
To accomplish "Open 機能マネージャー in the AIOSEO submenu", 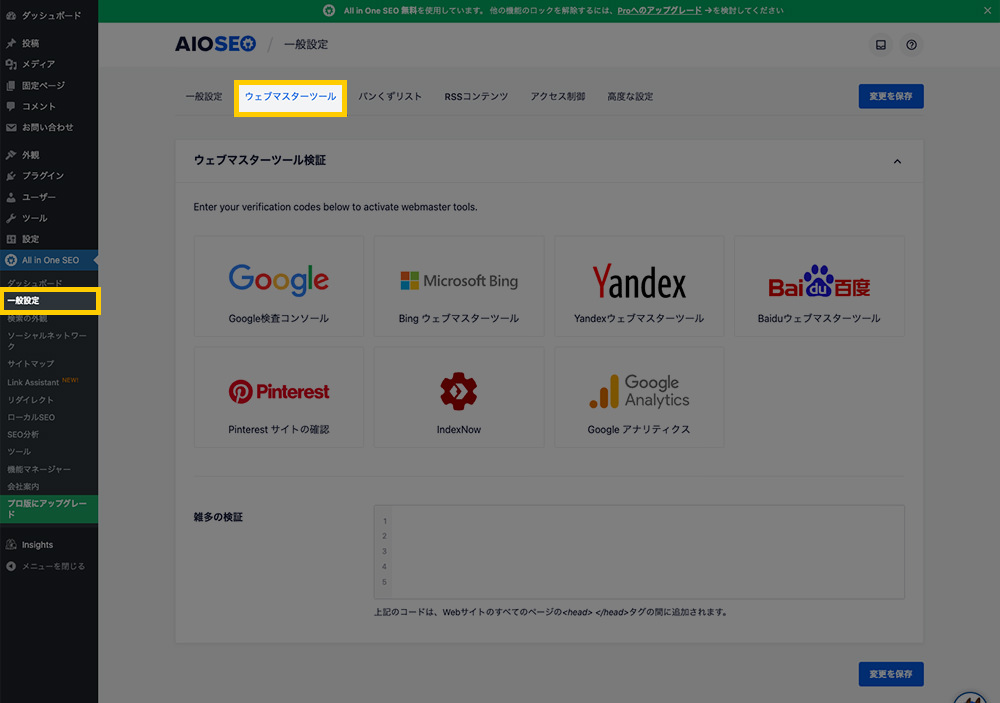I will (x=39, y=469).
